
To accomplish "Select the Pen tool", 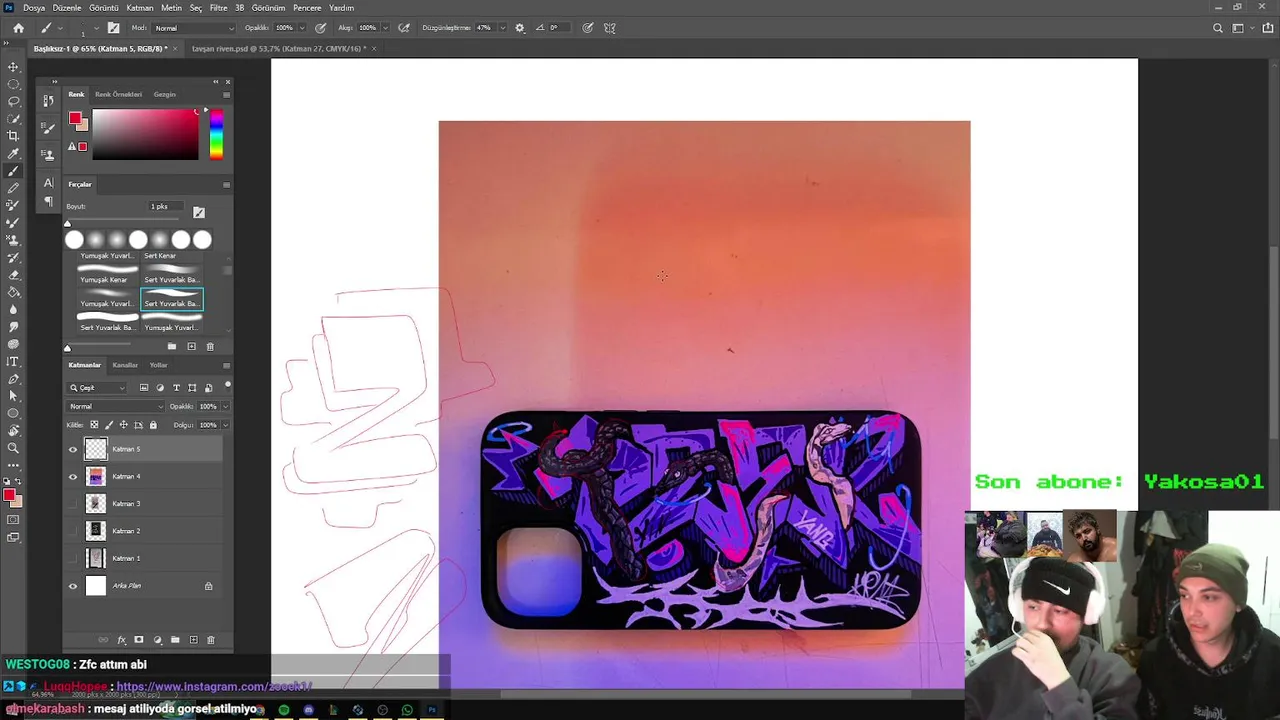I will [x=13, y=379].
